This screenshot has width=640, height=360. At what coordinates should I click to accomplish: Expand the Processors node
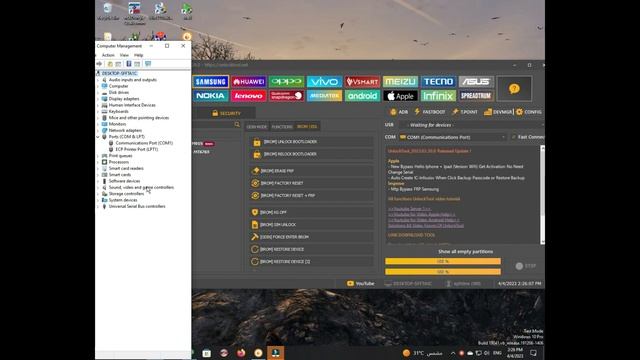click(98, 162)
